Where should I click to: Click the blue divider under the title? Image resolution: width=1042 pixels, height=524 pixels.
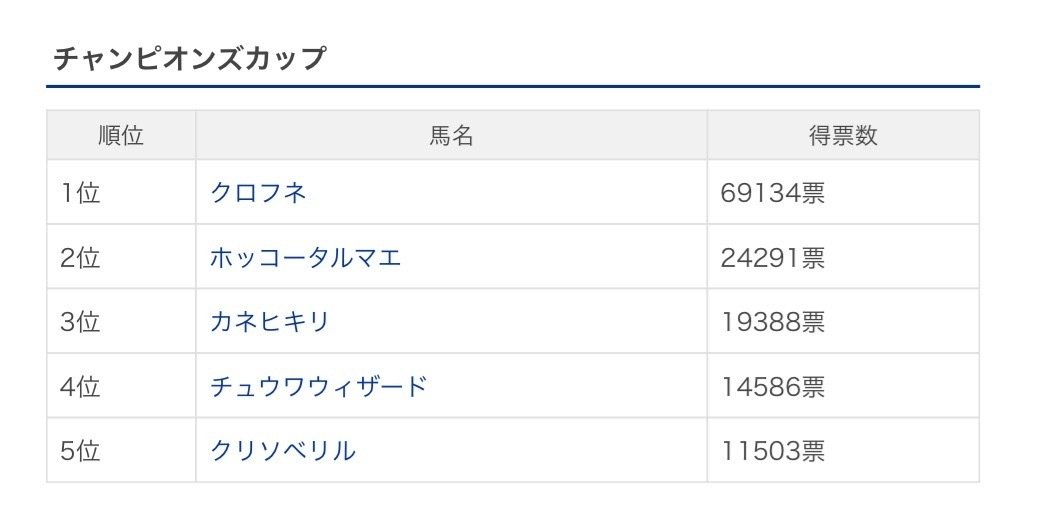coord(513,86)
